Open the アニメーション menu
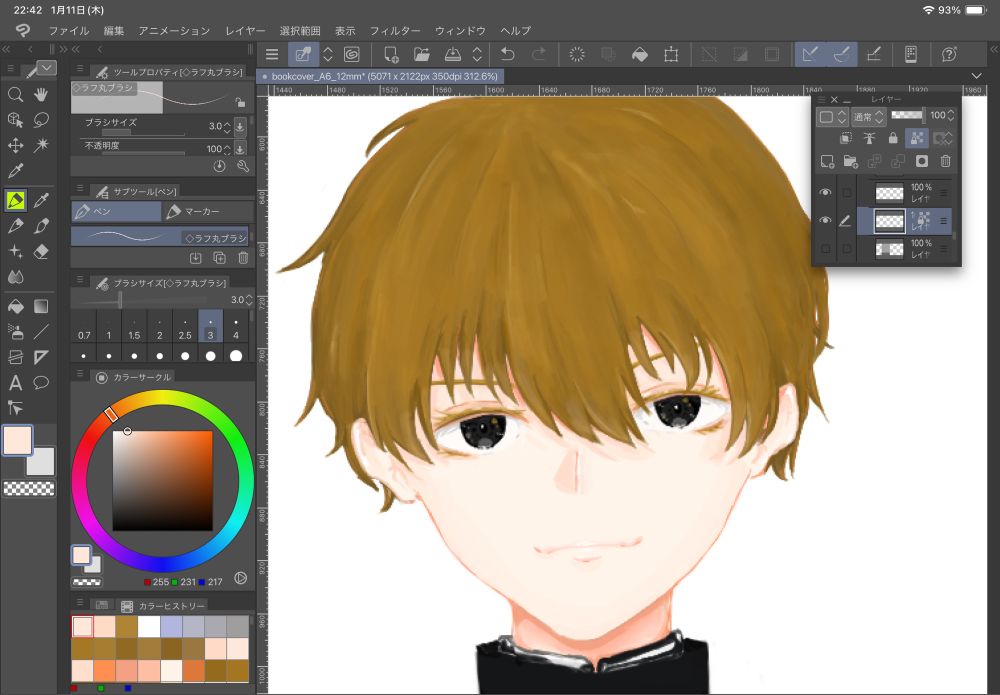 (174, 31)
